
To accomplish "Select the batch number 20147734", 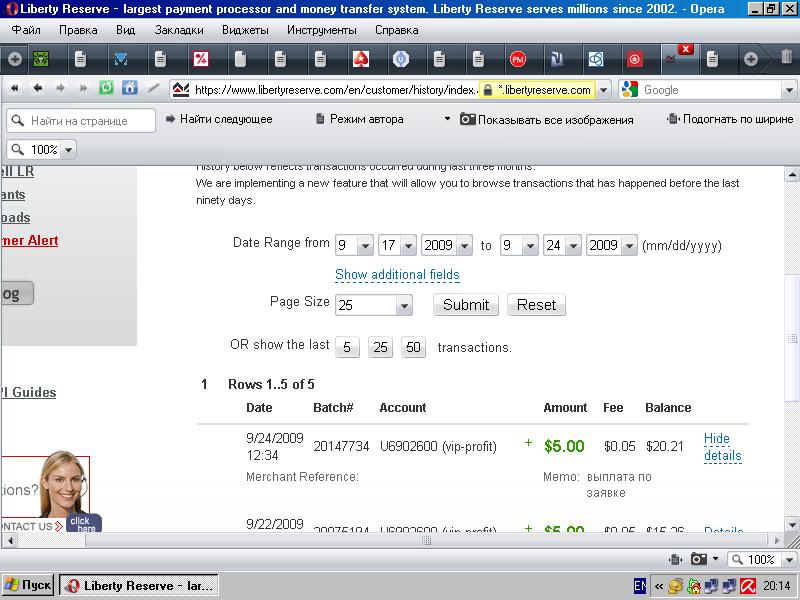I will tap(341, 446).
